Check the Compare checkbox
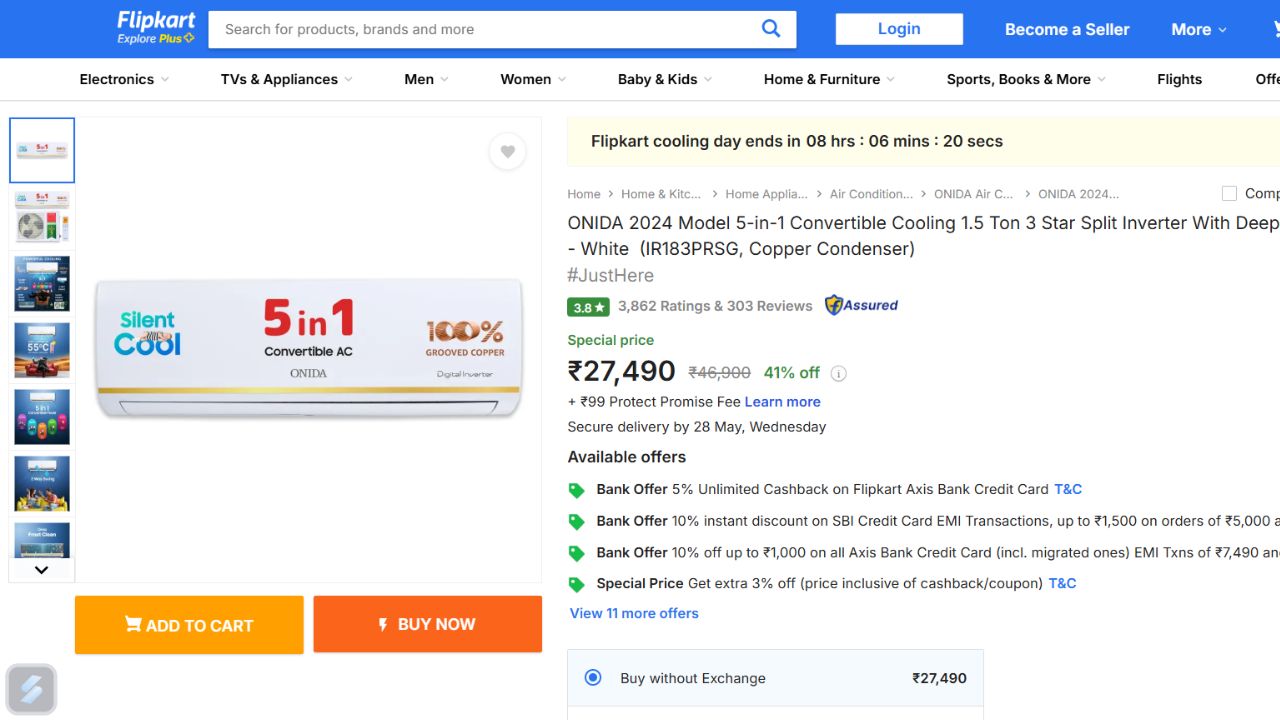The height and width of the screenshot is (720, 1280). point(1229,194)
